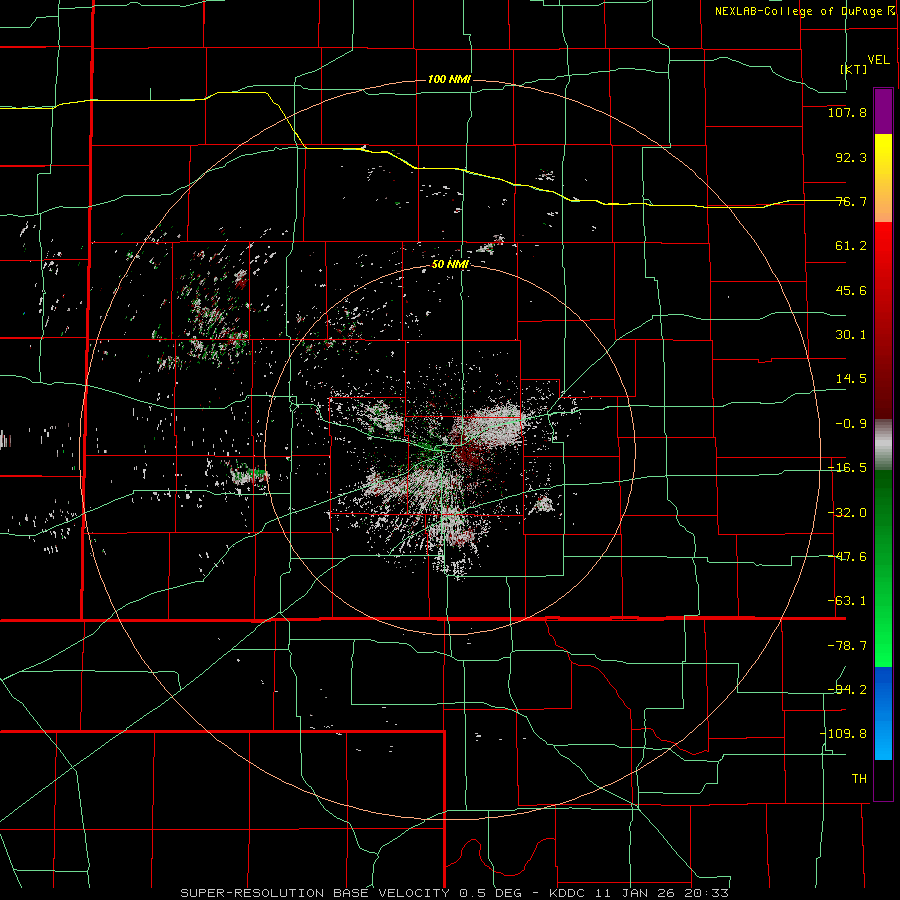Click the -63.1 velocity scale value
Screen dimensions: 900x900
(847, 601)
